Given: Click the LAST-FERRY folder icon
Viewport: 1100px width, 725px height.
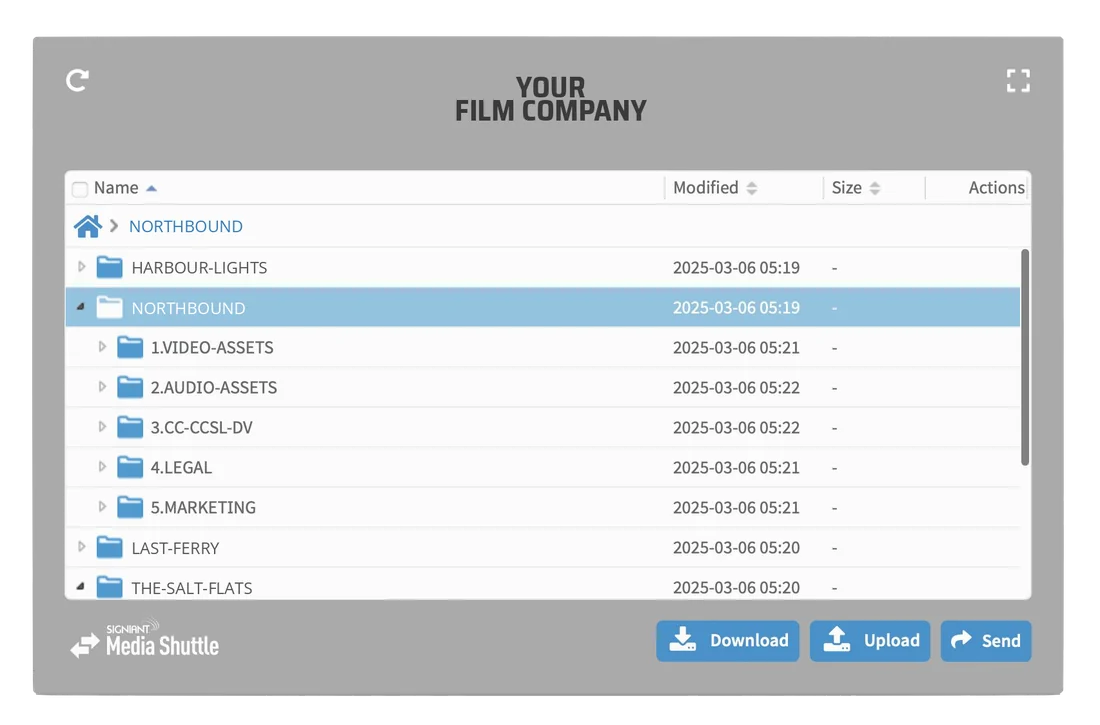Looking at the screenshot, I should 109,547.
